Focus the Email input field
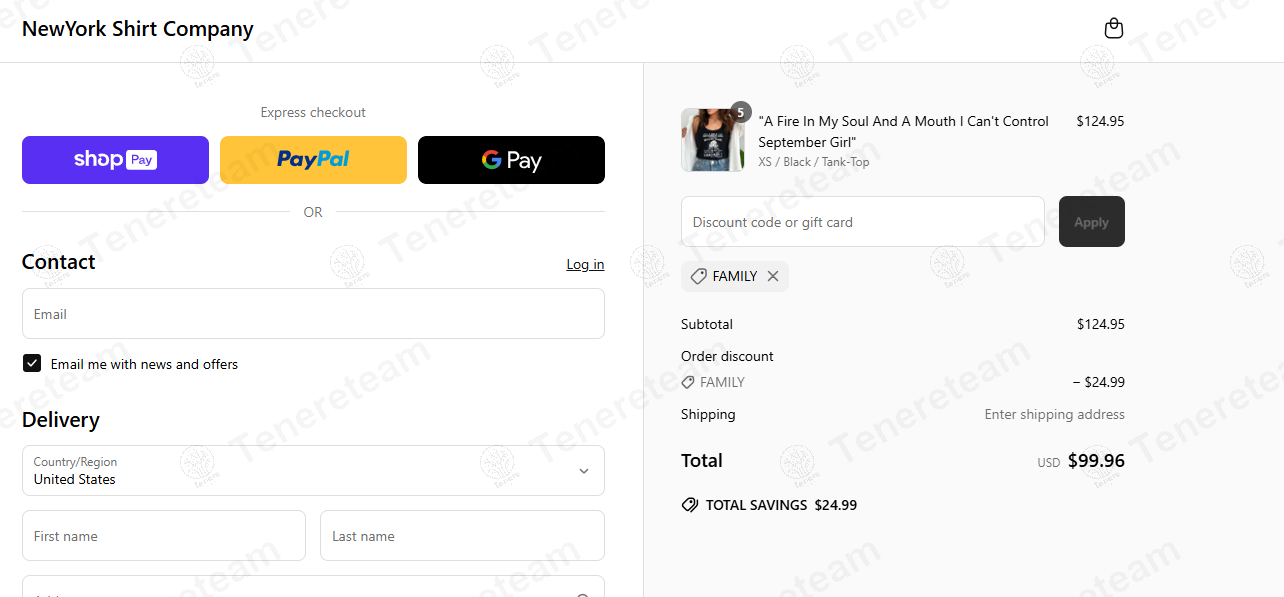Image resolution: width=1284 pixels, height=597 pixels. [x=313, y=314]
